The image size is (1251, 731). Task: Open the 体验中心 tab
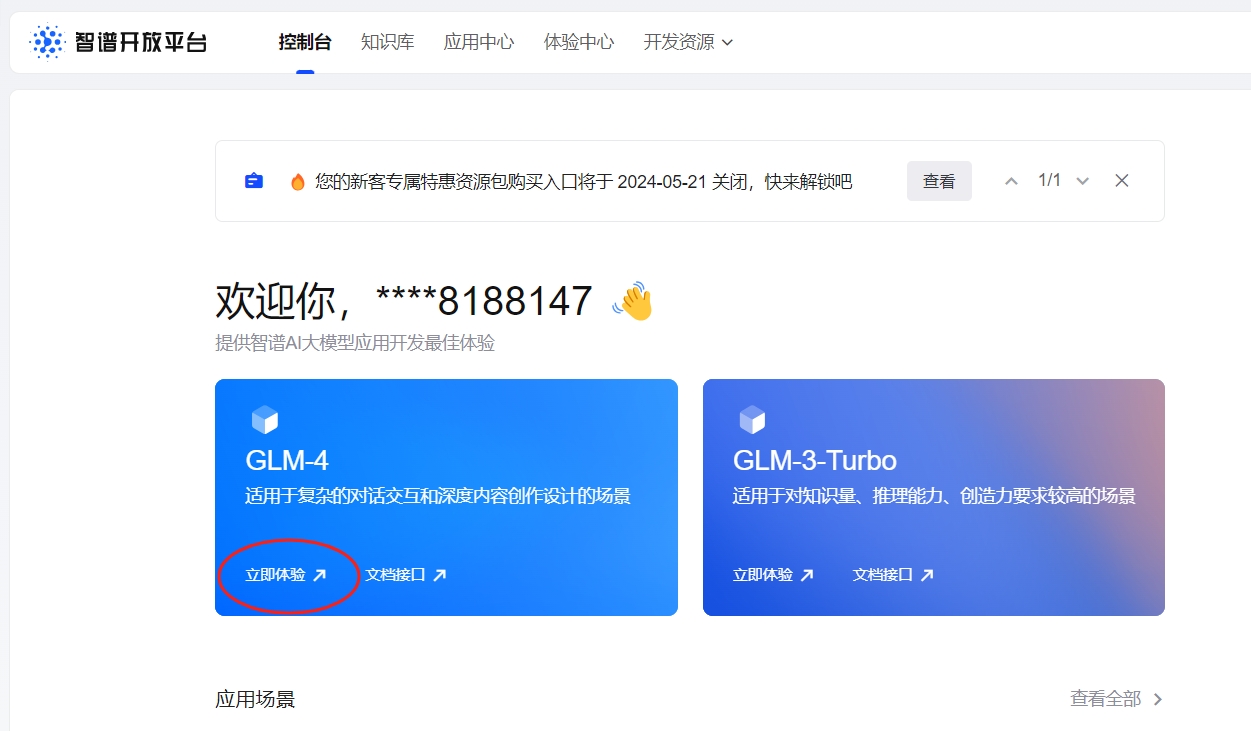point(579,42)
